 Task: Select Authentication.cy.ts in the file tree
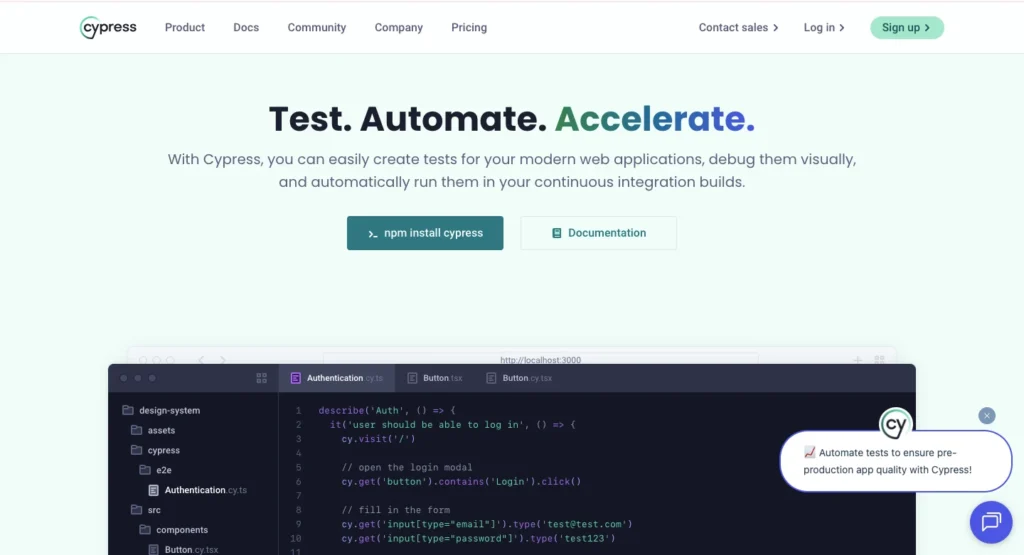[x=198, y=490]
